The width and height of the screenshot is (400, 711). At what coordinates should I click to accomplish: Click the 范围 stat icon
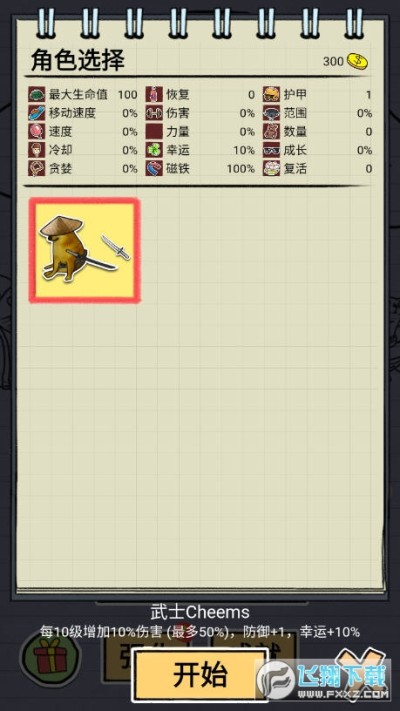(x=272, y=113)
